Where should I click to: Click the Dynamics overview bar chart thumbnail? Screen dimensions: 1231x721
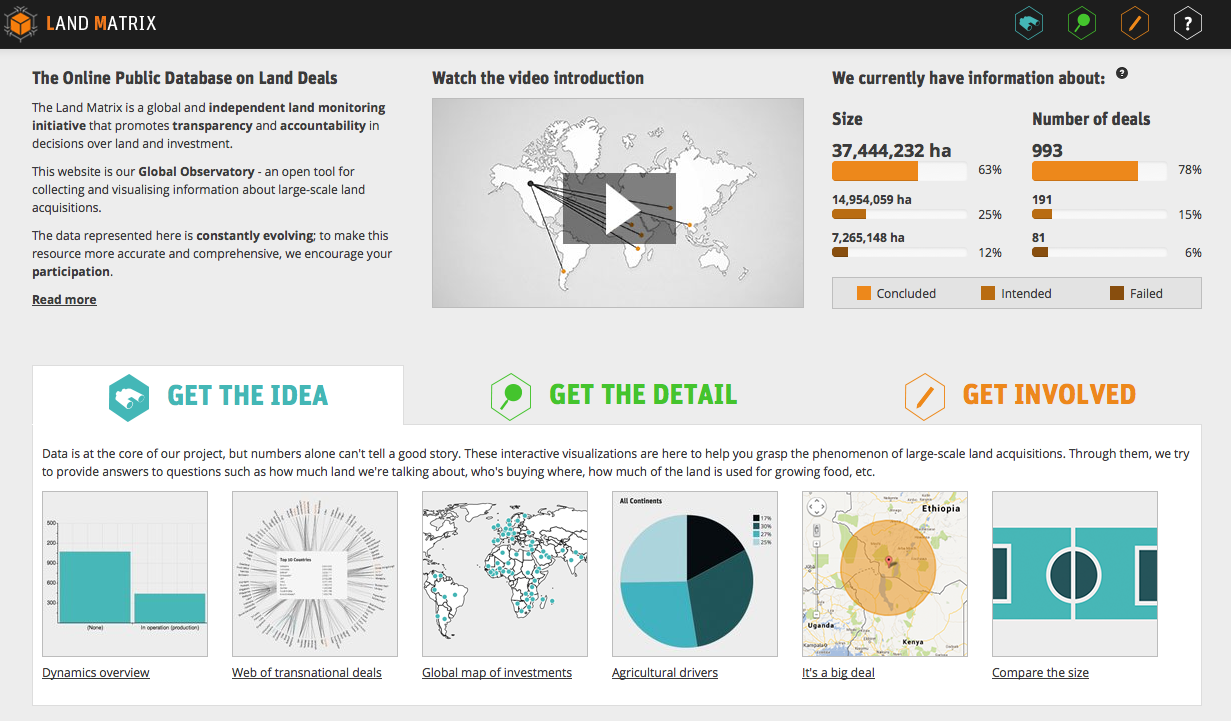pyautogui.click(x=125, y=574)
